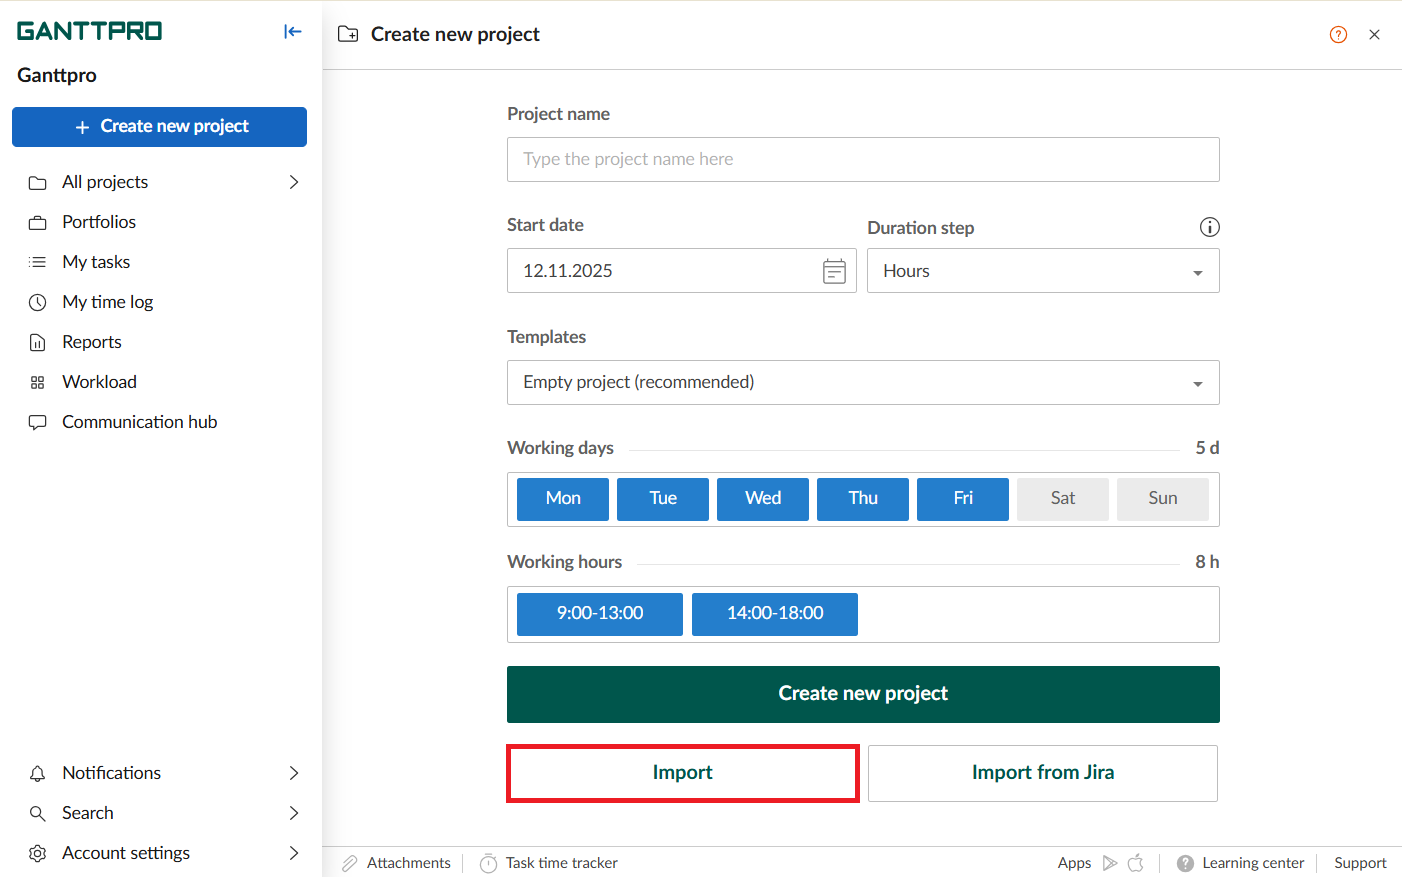
Task: Go to My time log
Action: point(107,302)
